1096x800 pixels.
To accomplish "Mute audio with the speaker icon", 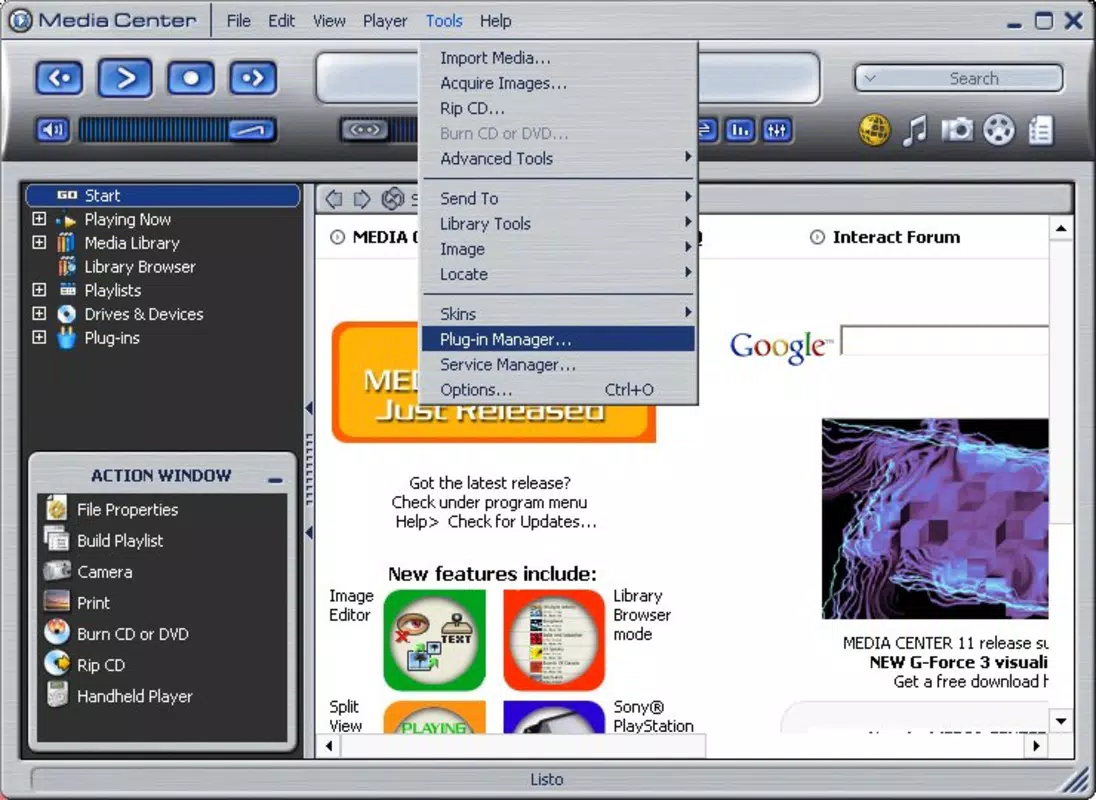I will click(x=53, y=130).
